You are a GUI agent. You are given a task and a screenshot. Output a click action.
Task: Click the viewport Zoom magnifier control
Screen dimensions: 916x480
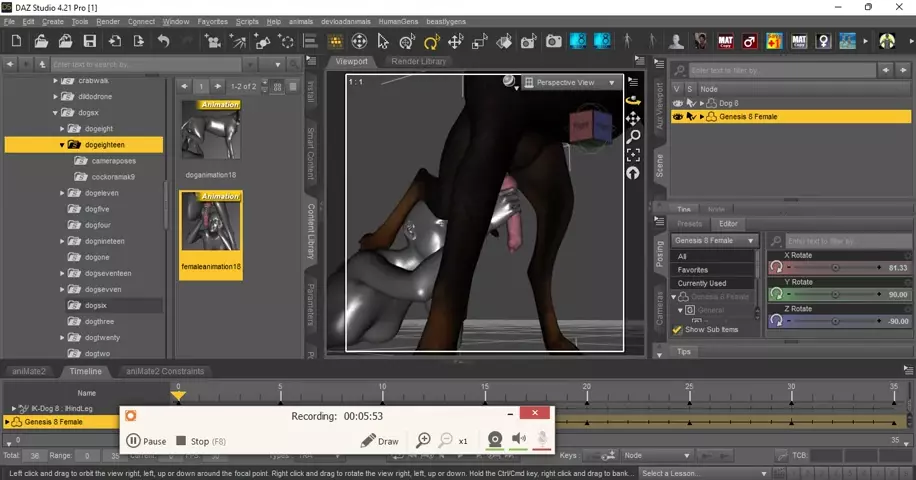[x=633, y=137]
